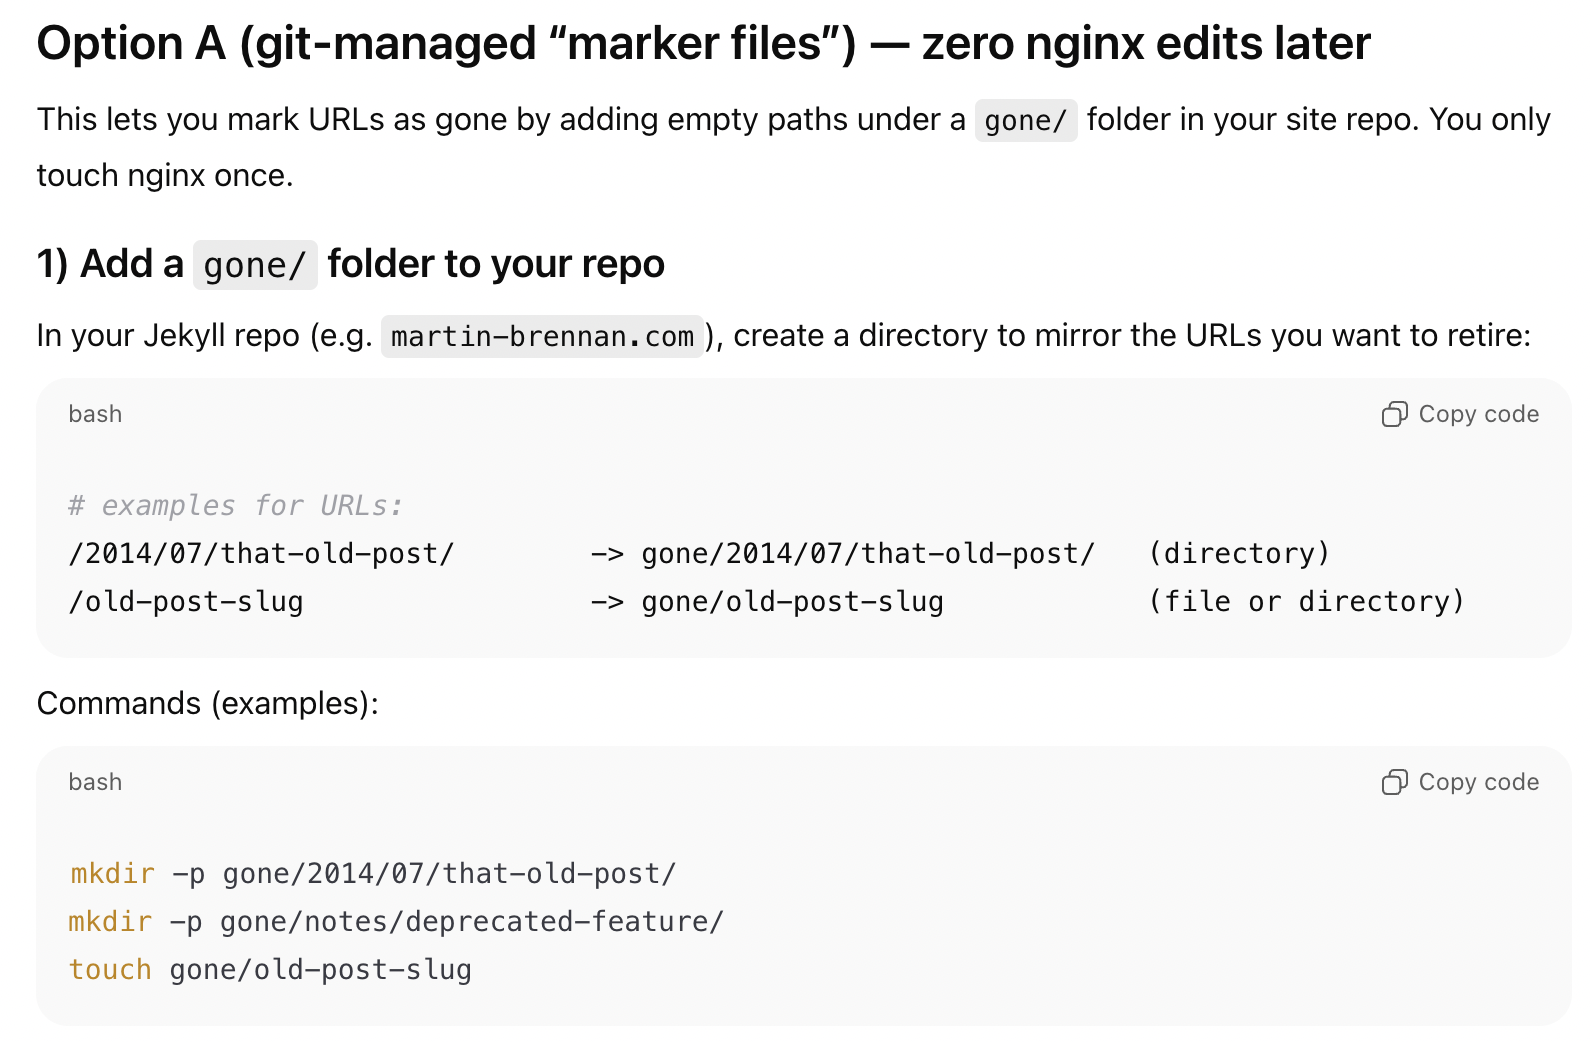Click the "touch nginx once." paragraph line
The width and height of the screenshot is (1590, 1042).
(x=165, y=175)
